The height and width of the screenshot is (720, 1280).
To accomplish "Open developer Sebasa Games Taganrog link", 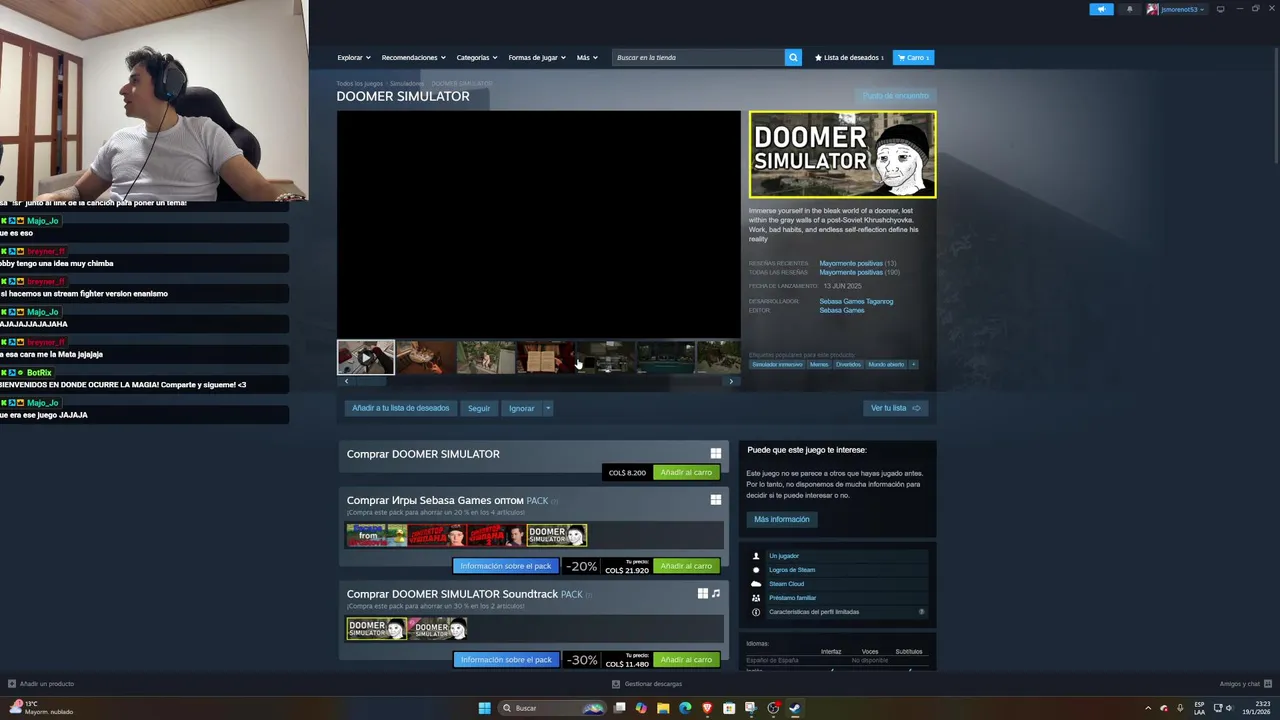I will pos(856,301).
